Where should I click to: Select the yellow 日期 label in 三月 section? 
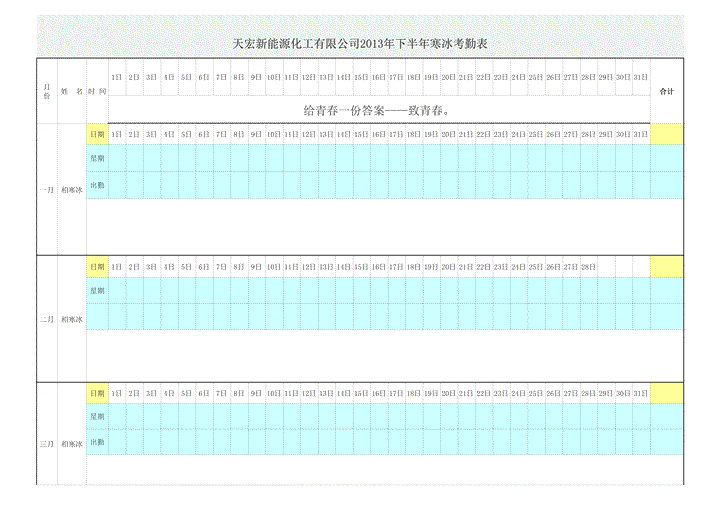tap(97, 393)
